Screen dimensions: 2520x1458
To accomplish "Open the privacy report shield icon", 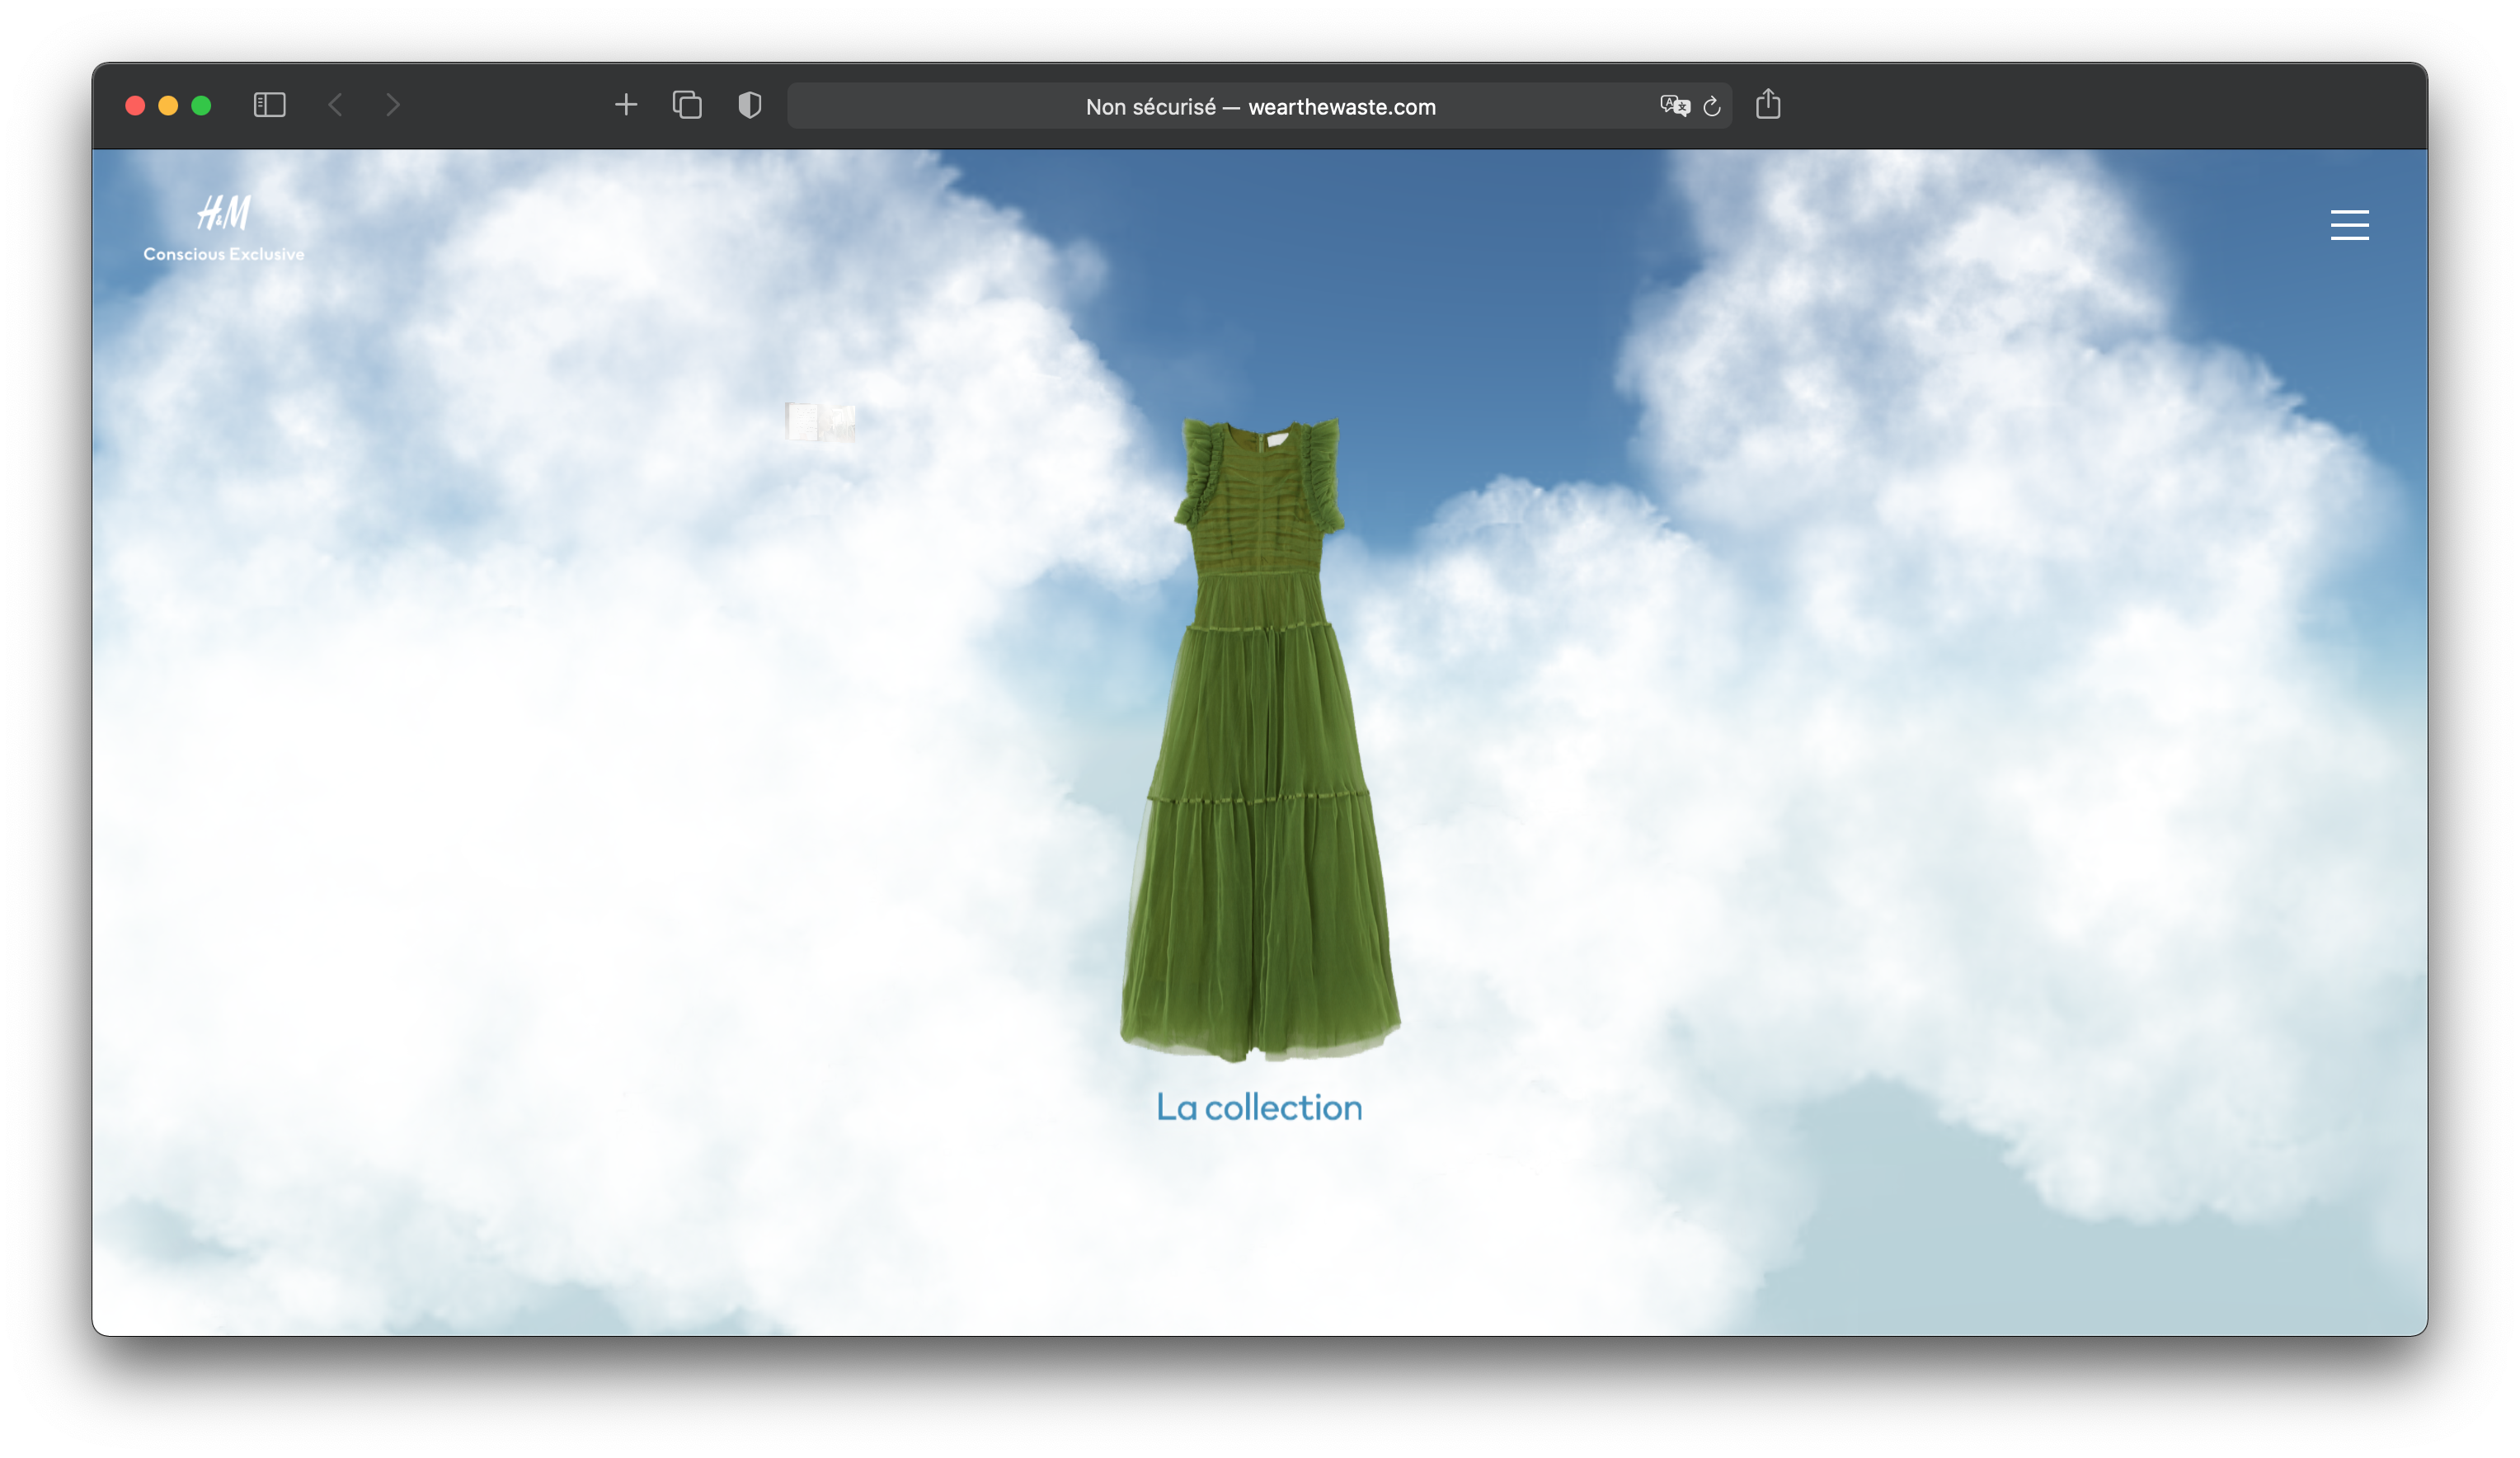I will (x=750, y=105).
